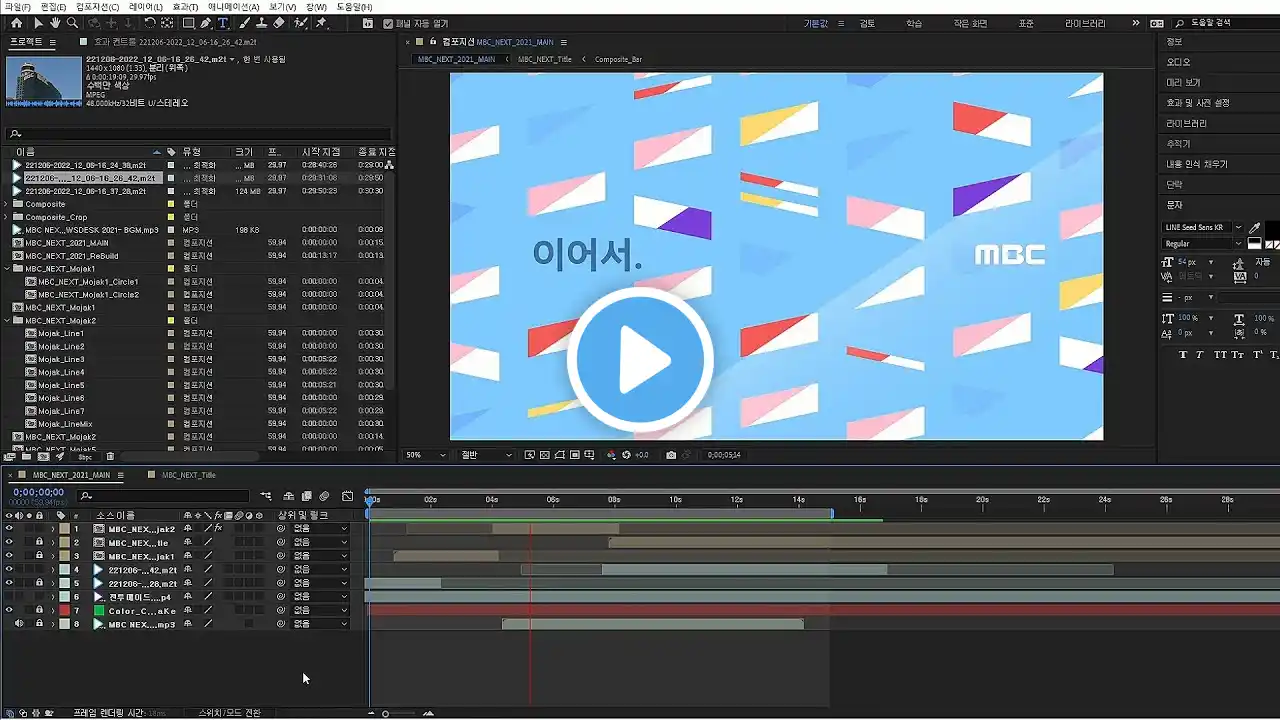Pick the Horizontal Type tool

point(222,23)
